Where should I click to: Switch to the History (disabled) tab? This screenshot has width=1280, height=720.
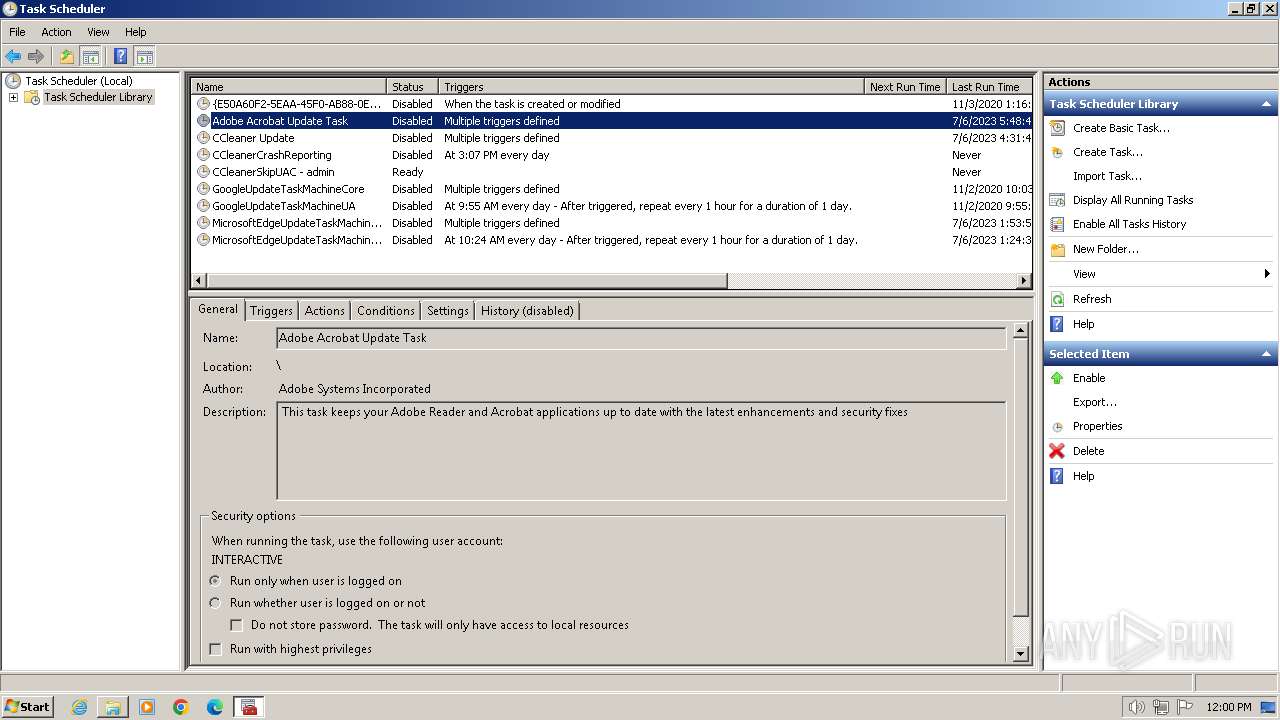527,311
